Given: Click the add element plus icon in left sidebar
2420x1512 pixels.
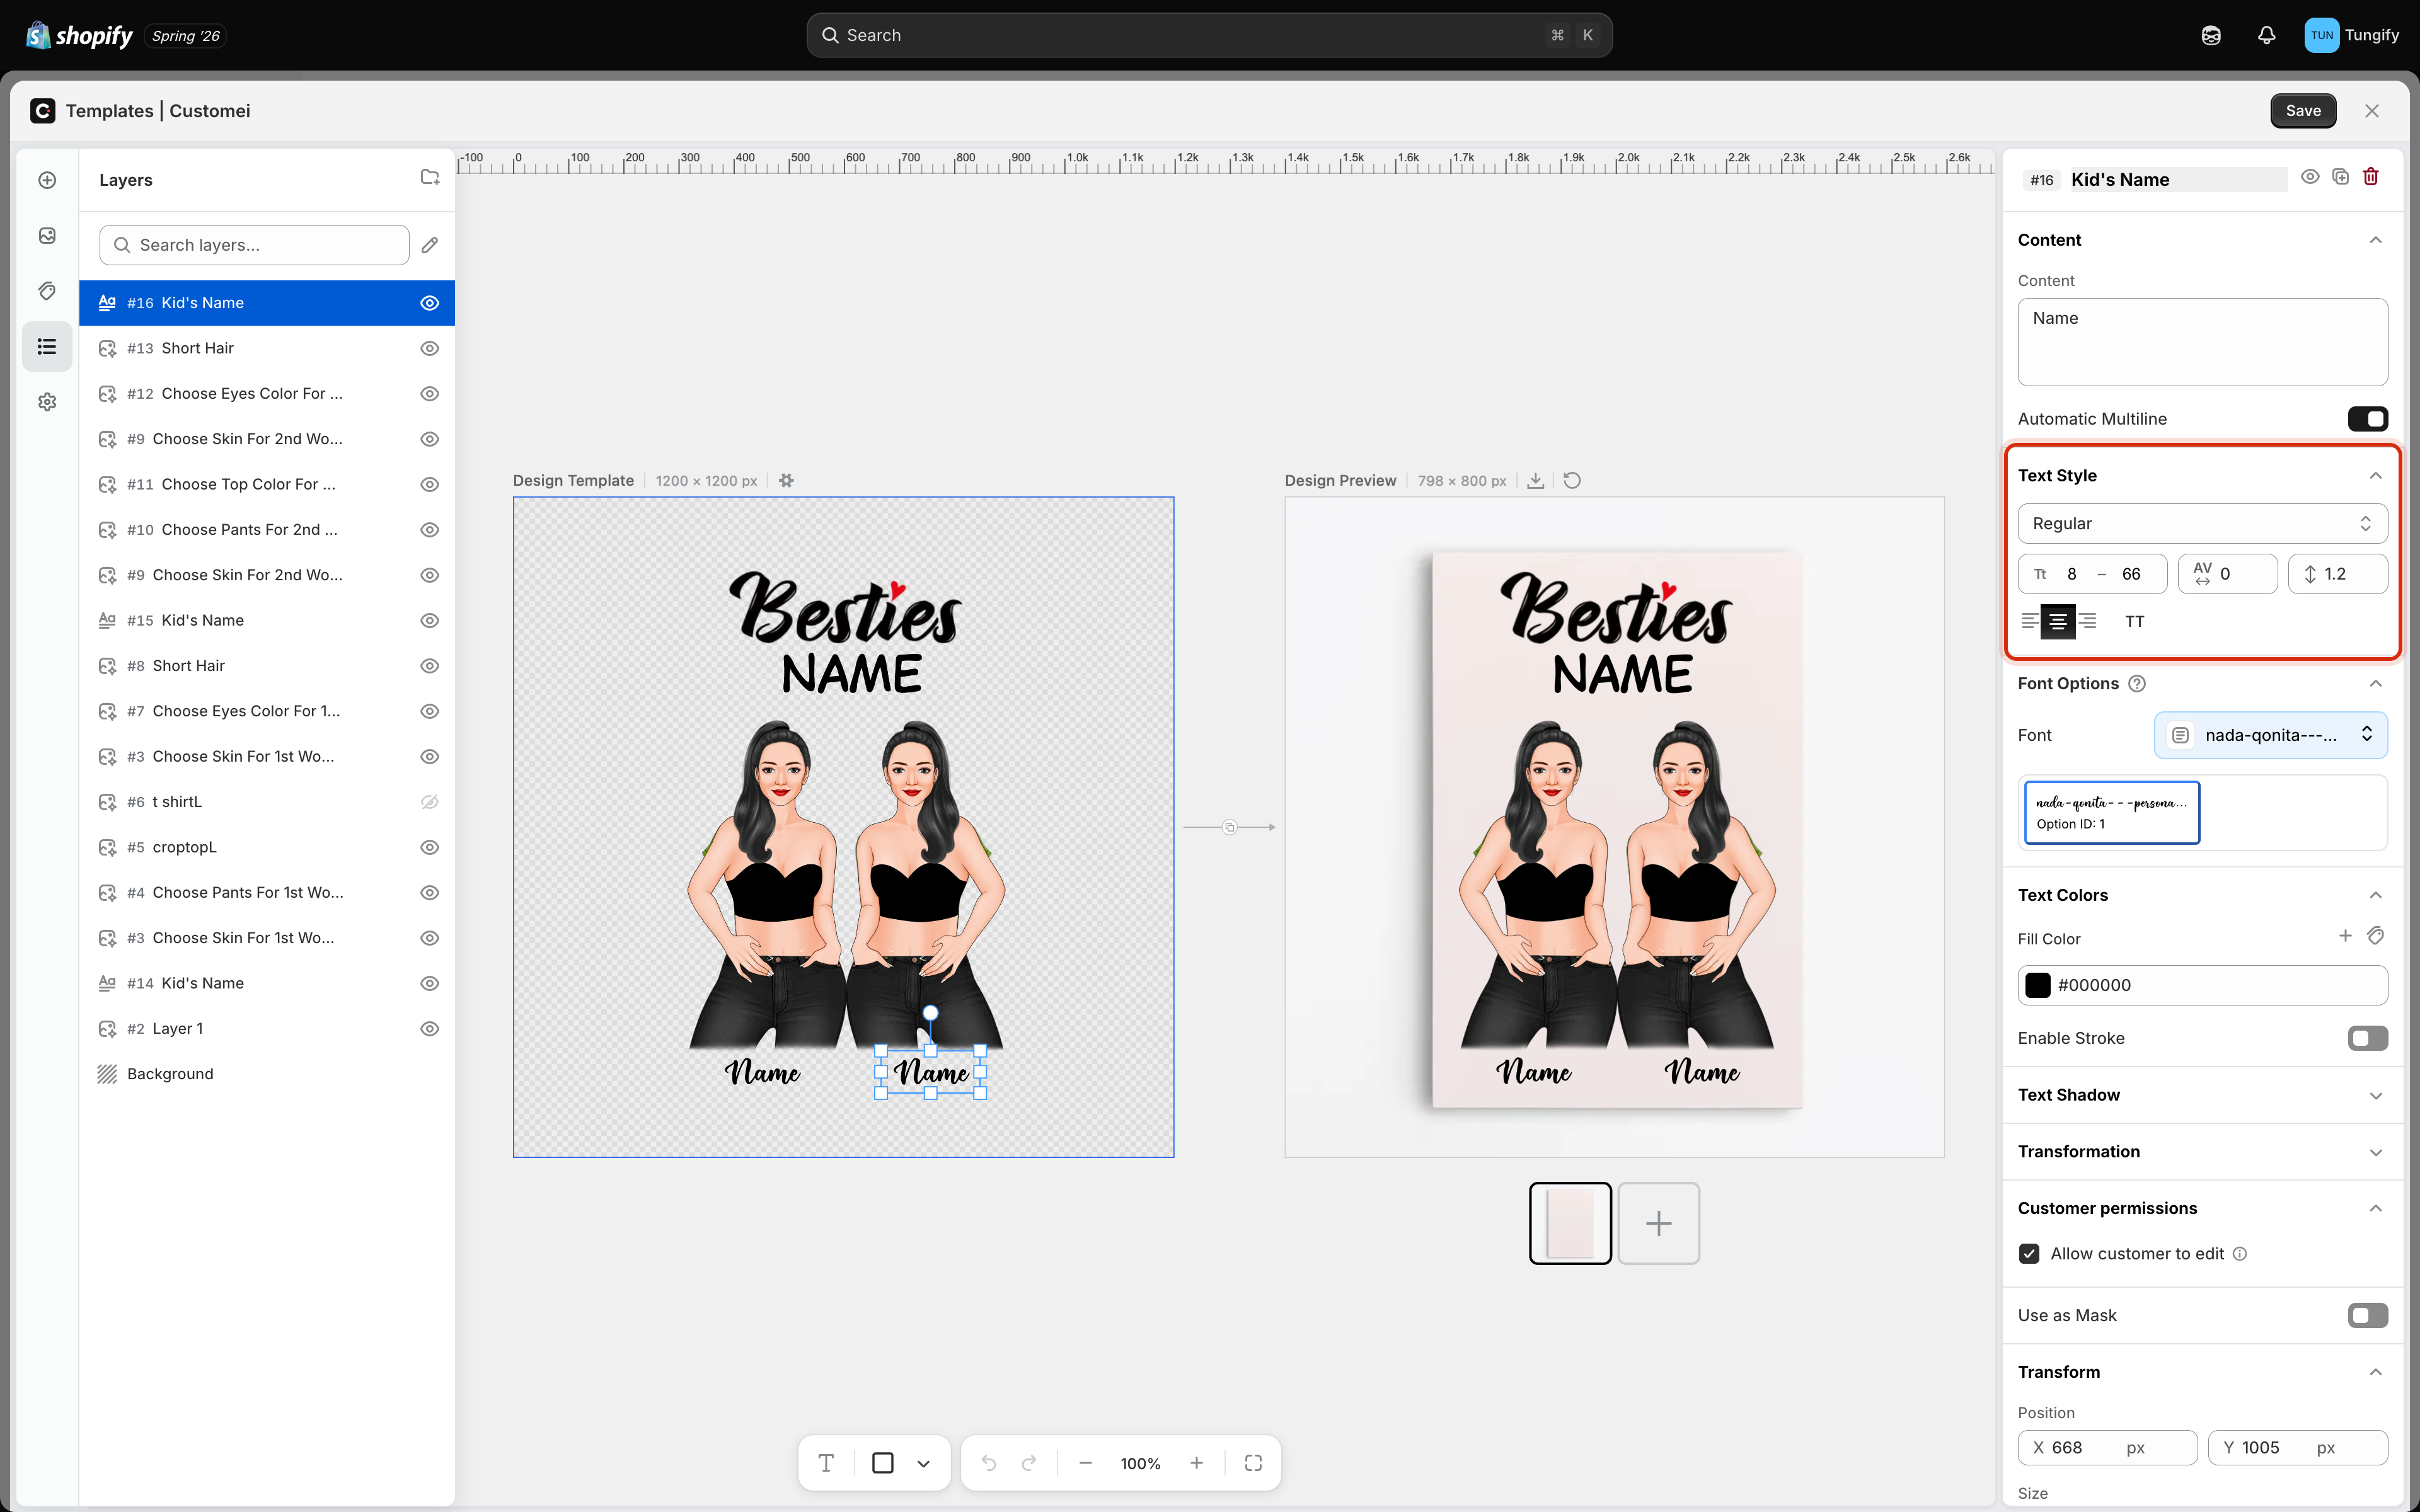Looking at the screenshot, I should point(47,180).
